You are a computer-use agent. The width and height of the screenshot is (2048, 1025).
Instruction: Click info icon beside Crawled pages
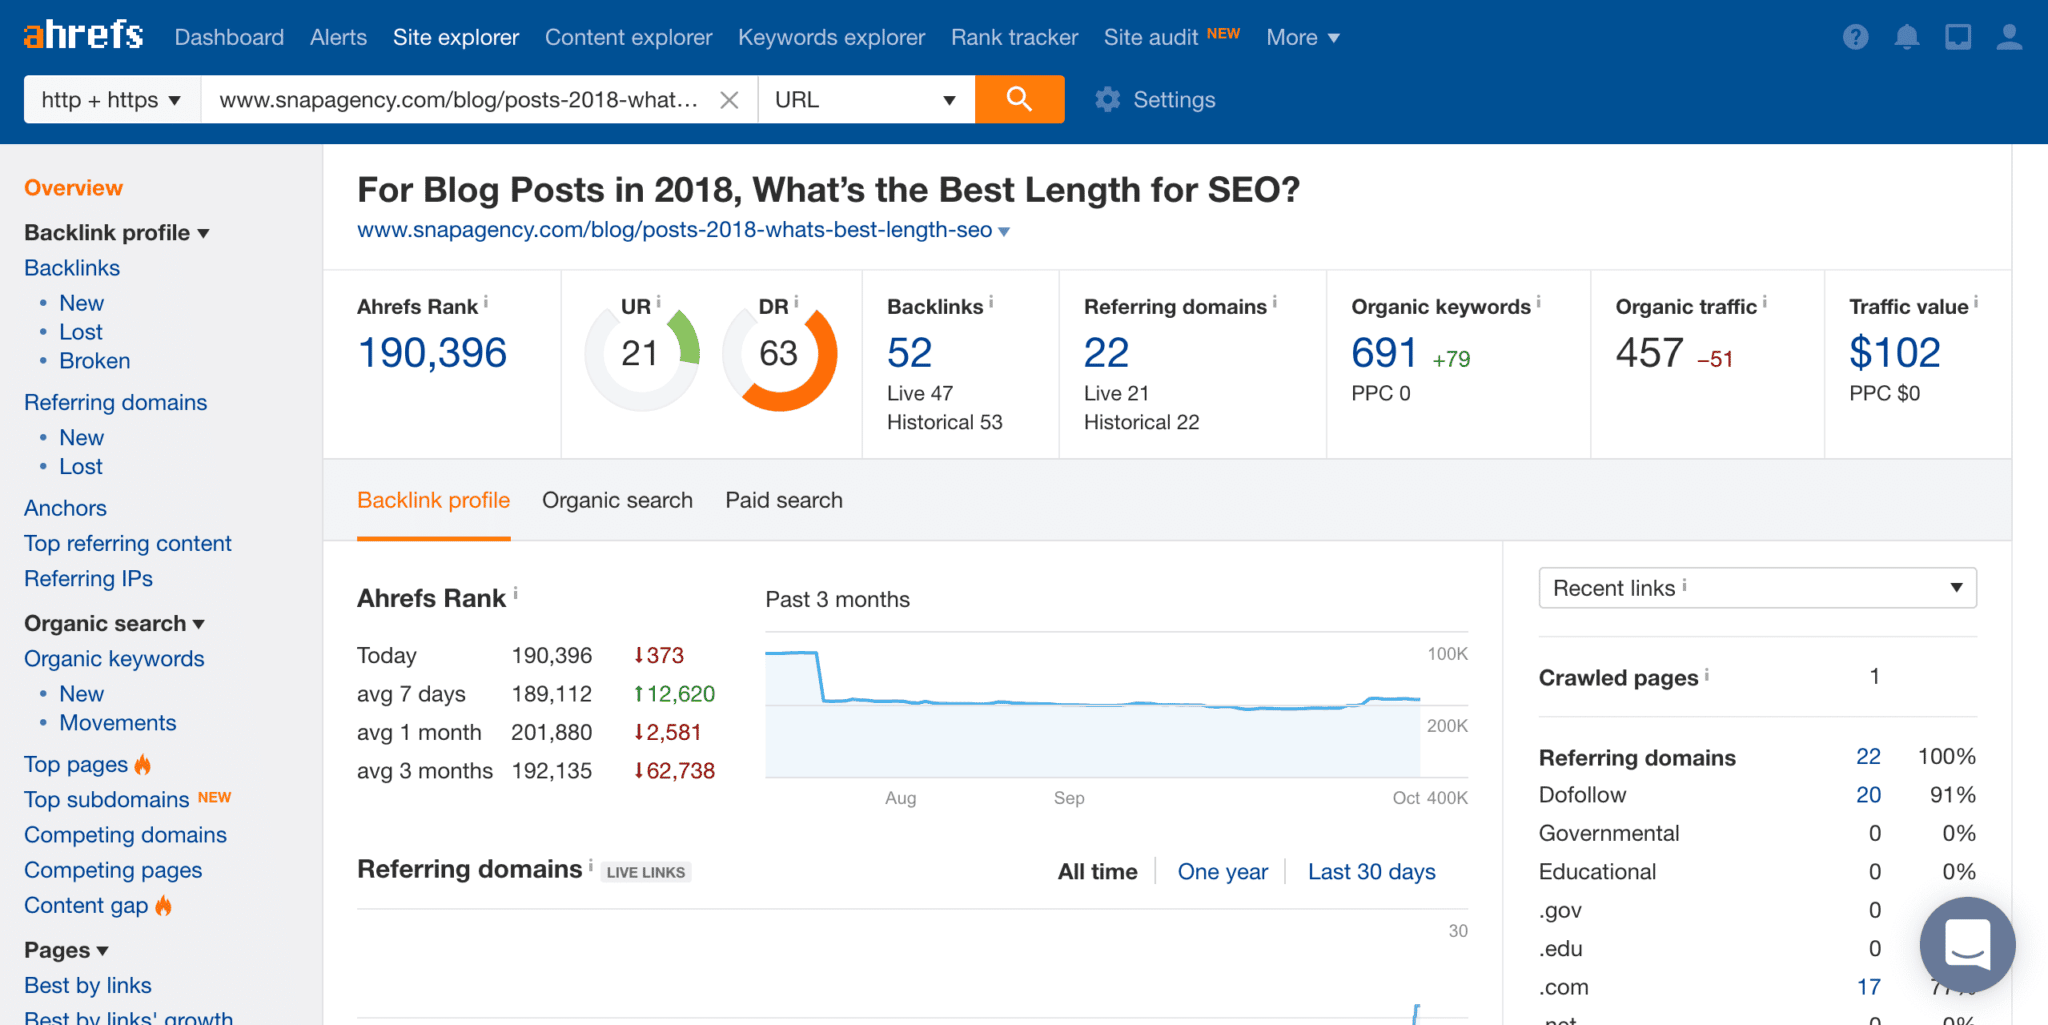[1706, 674]
